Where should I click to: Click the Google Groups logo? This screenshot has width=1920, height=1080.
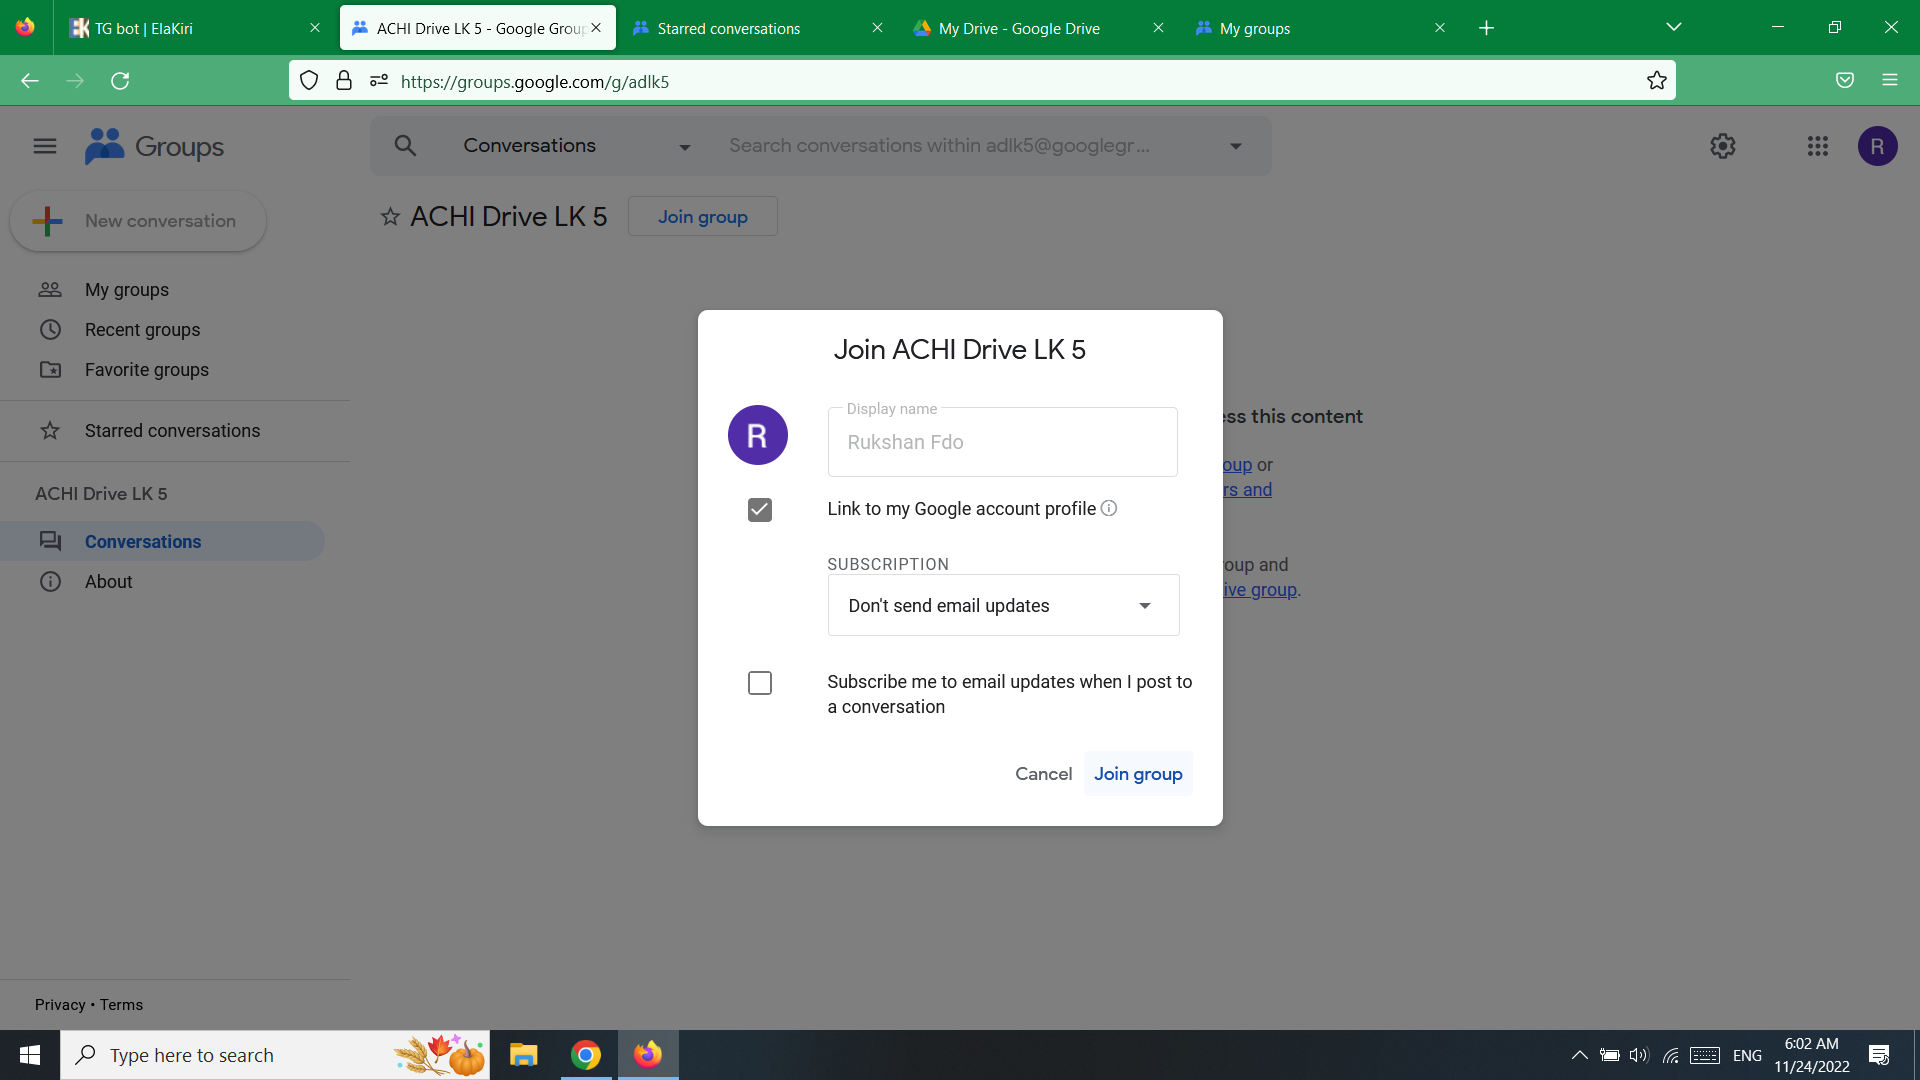(155, 146)
